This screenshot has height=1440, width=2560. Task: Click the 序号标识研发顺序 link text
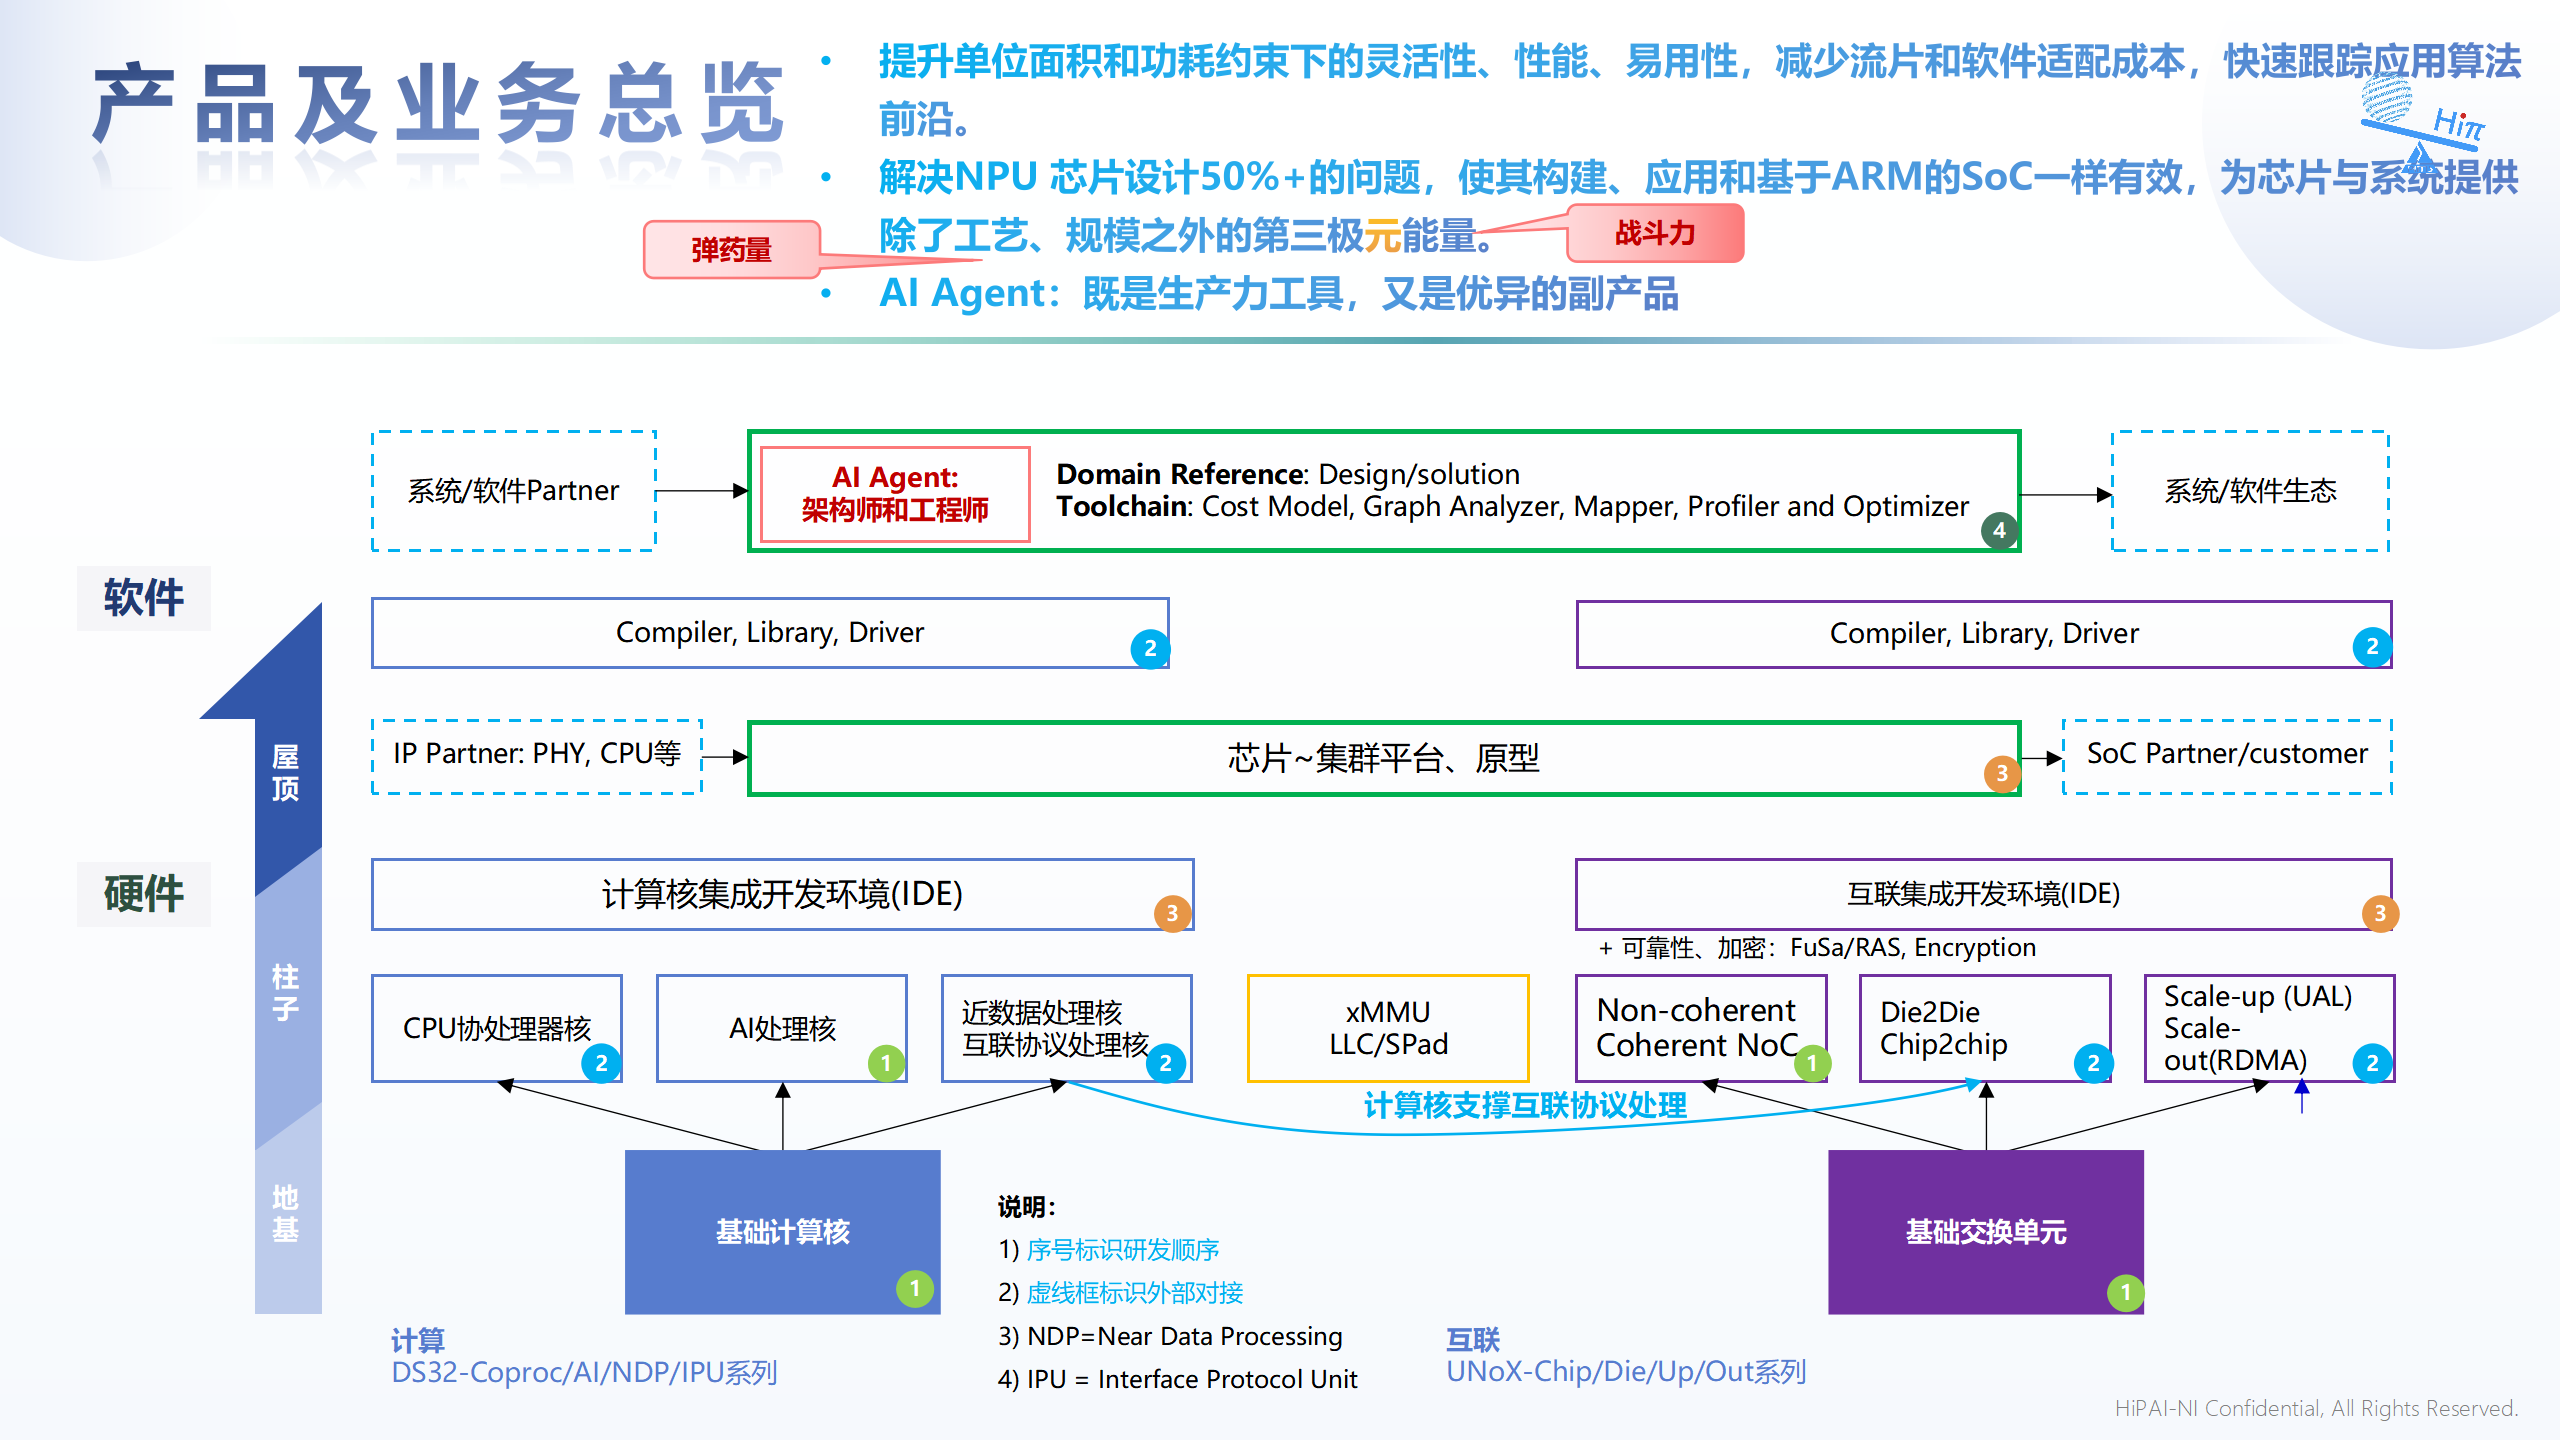(x=1122, y=1250)
